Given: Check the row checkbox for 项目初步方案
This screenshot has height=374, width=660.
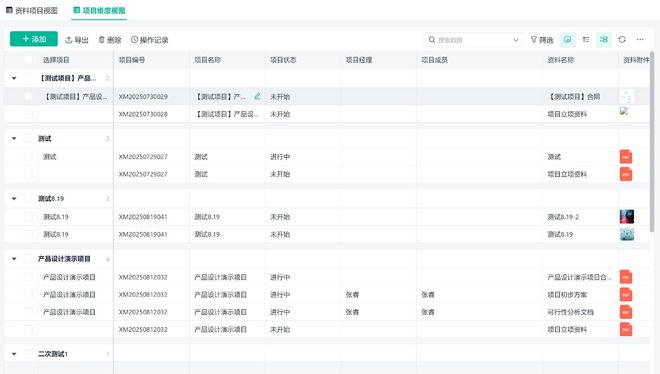Looking at the screenshot, I should (28, 294).
